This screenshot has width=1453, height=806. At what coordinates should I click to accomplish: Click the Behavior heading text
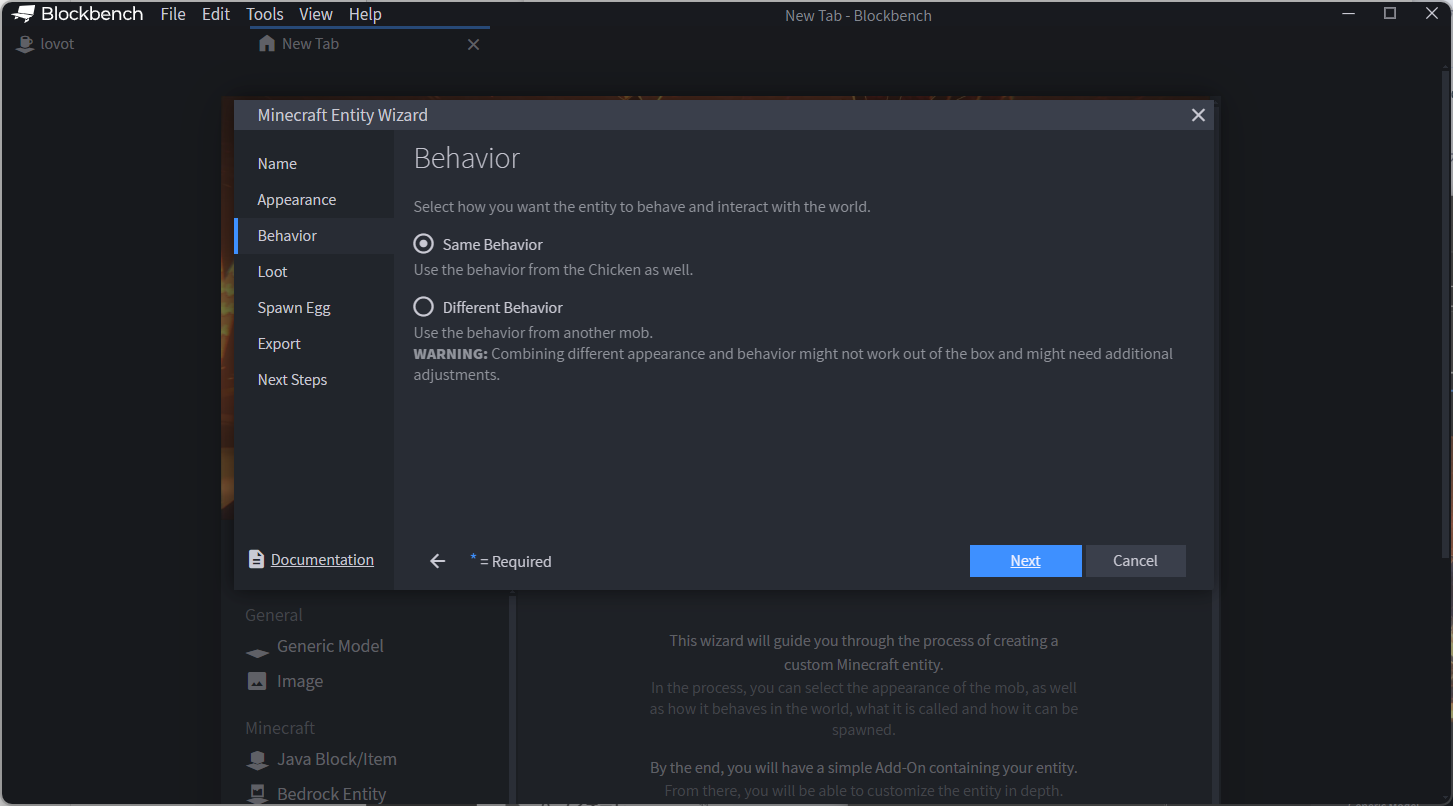tap(467, 158)
